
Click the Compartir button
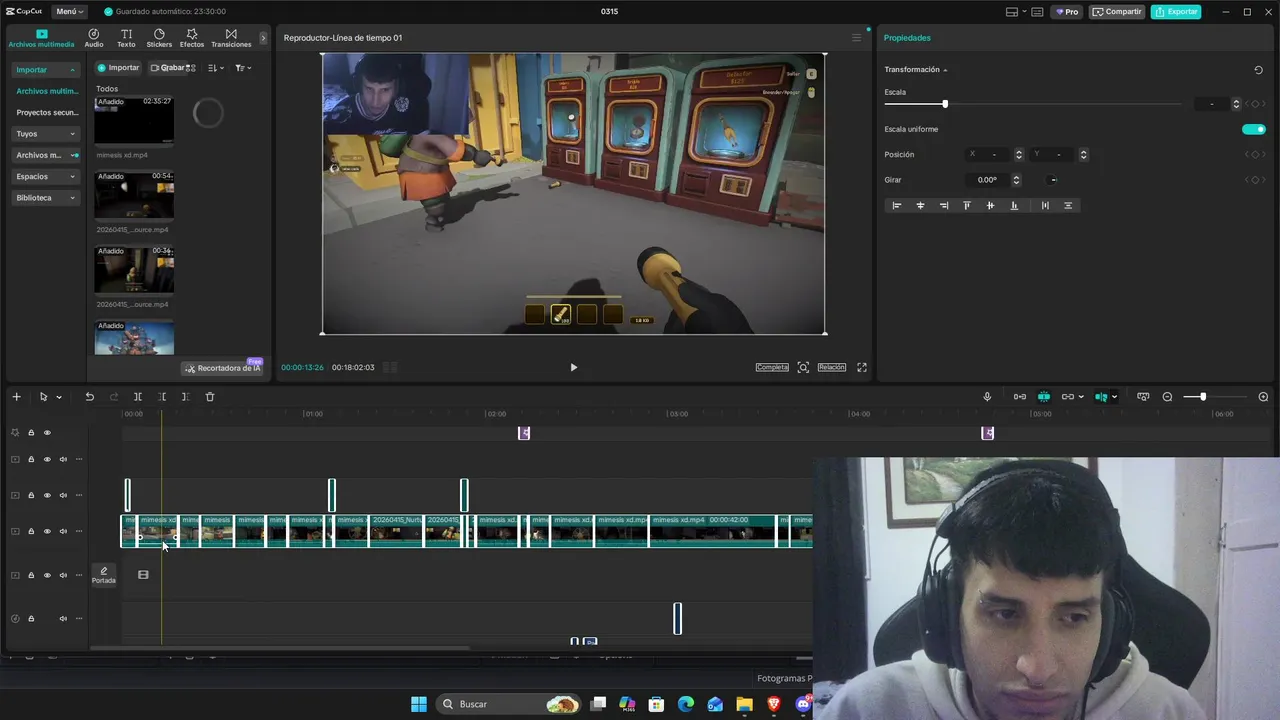(x=1117, y=12)
